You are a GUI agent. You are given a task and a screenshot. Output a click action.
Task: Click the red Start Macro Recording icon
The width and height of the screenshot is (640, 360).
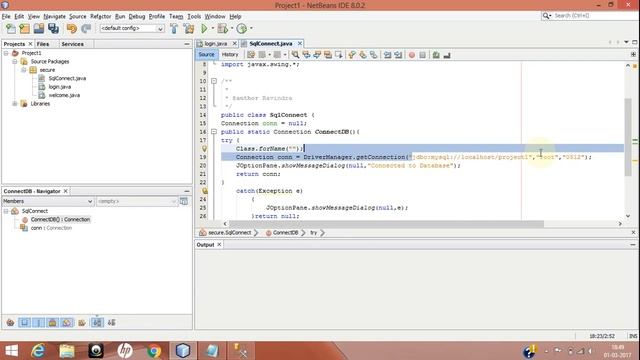click(412, 55)
